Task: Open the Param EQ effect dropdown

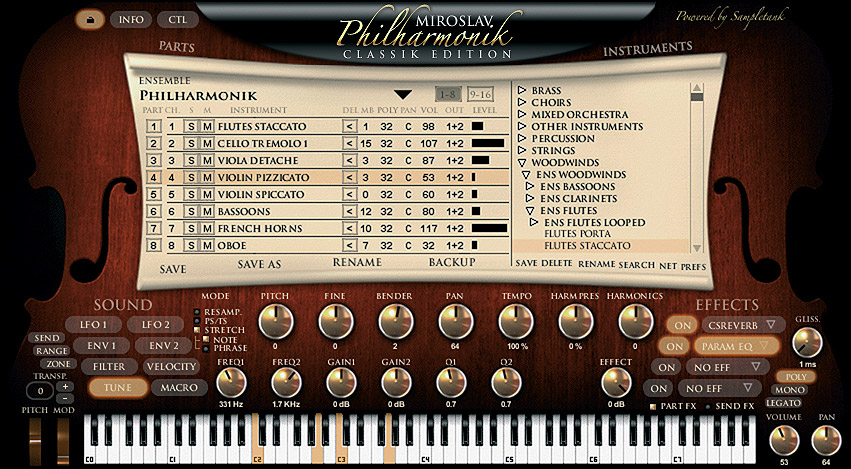Action: pyautogui.click(x=764, y=346)
